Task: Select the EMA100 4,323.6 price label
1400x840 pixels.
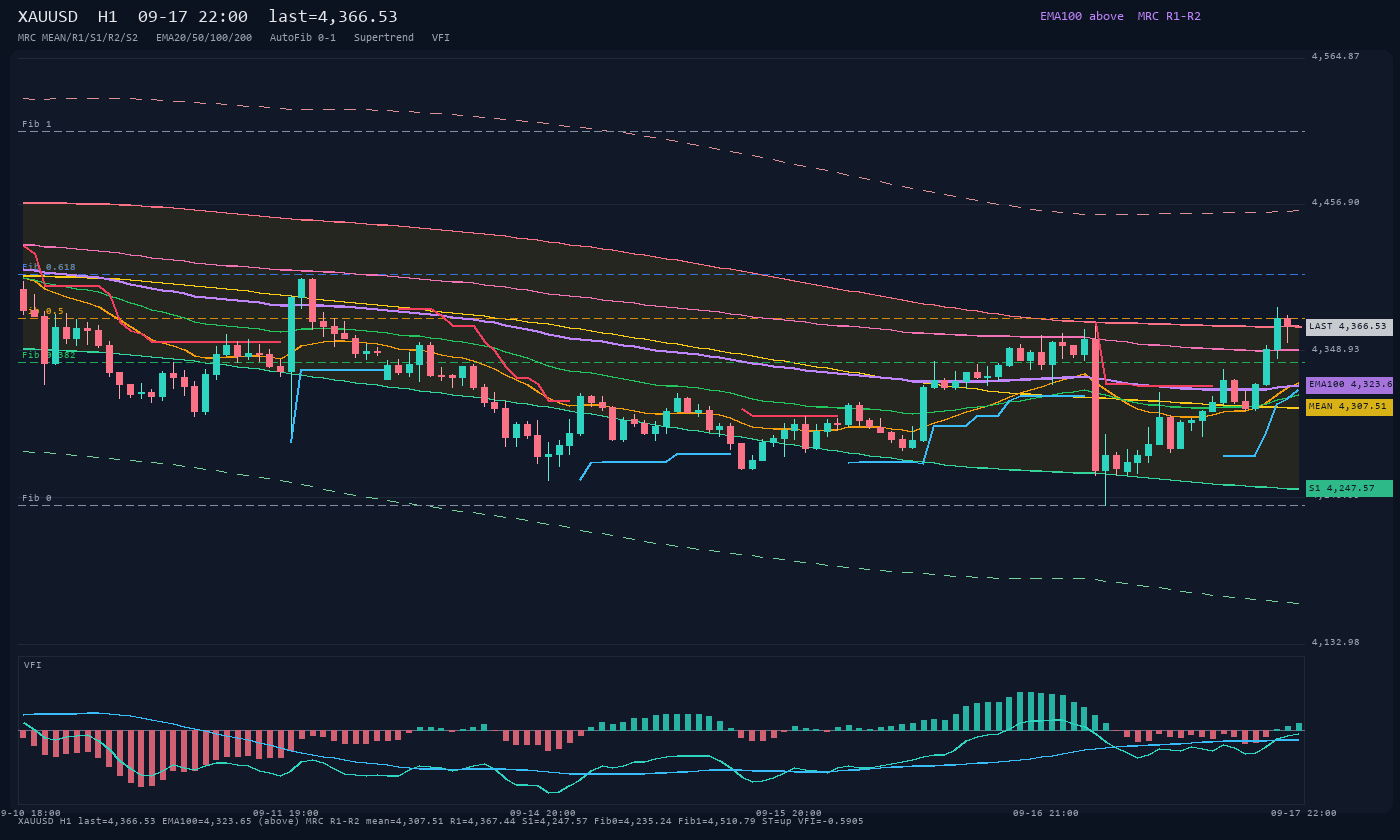Action: click(1349, 385)
